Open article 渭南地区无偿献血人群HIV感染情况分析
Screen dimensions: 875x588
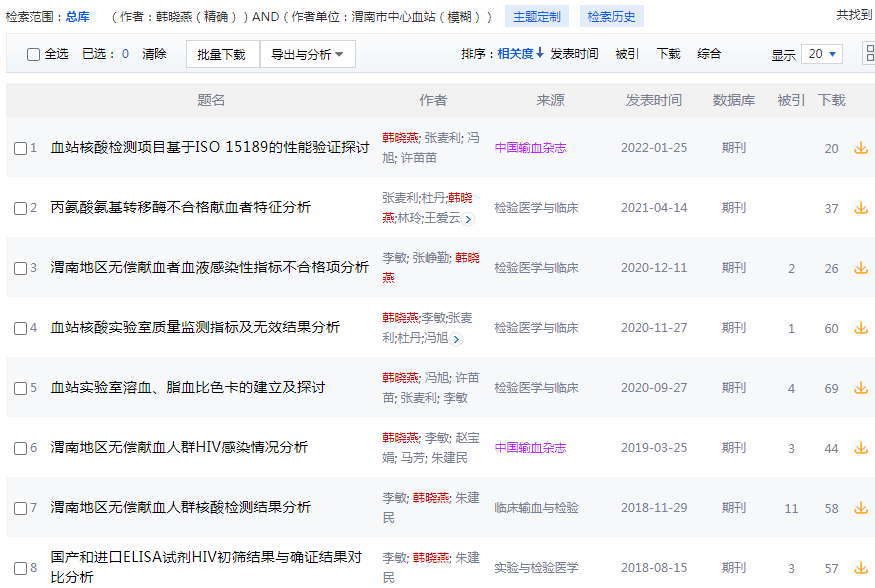pos(179,447)
